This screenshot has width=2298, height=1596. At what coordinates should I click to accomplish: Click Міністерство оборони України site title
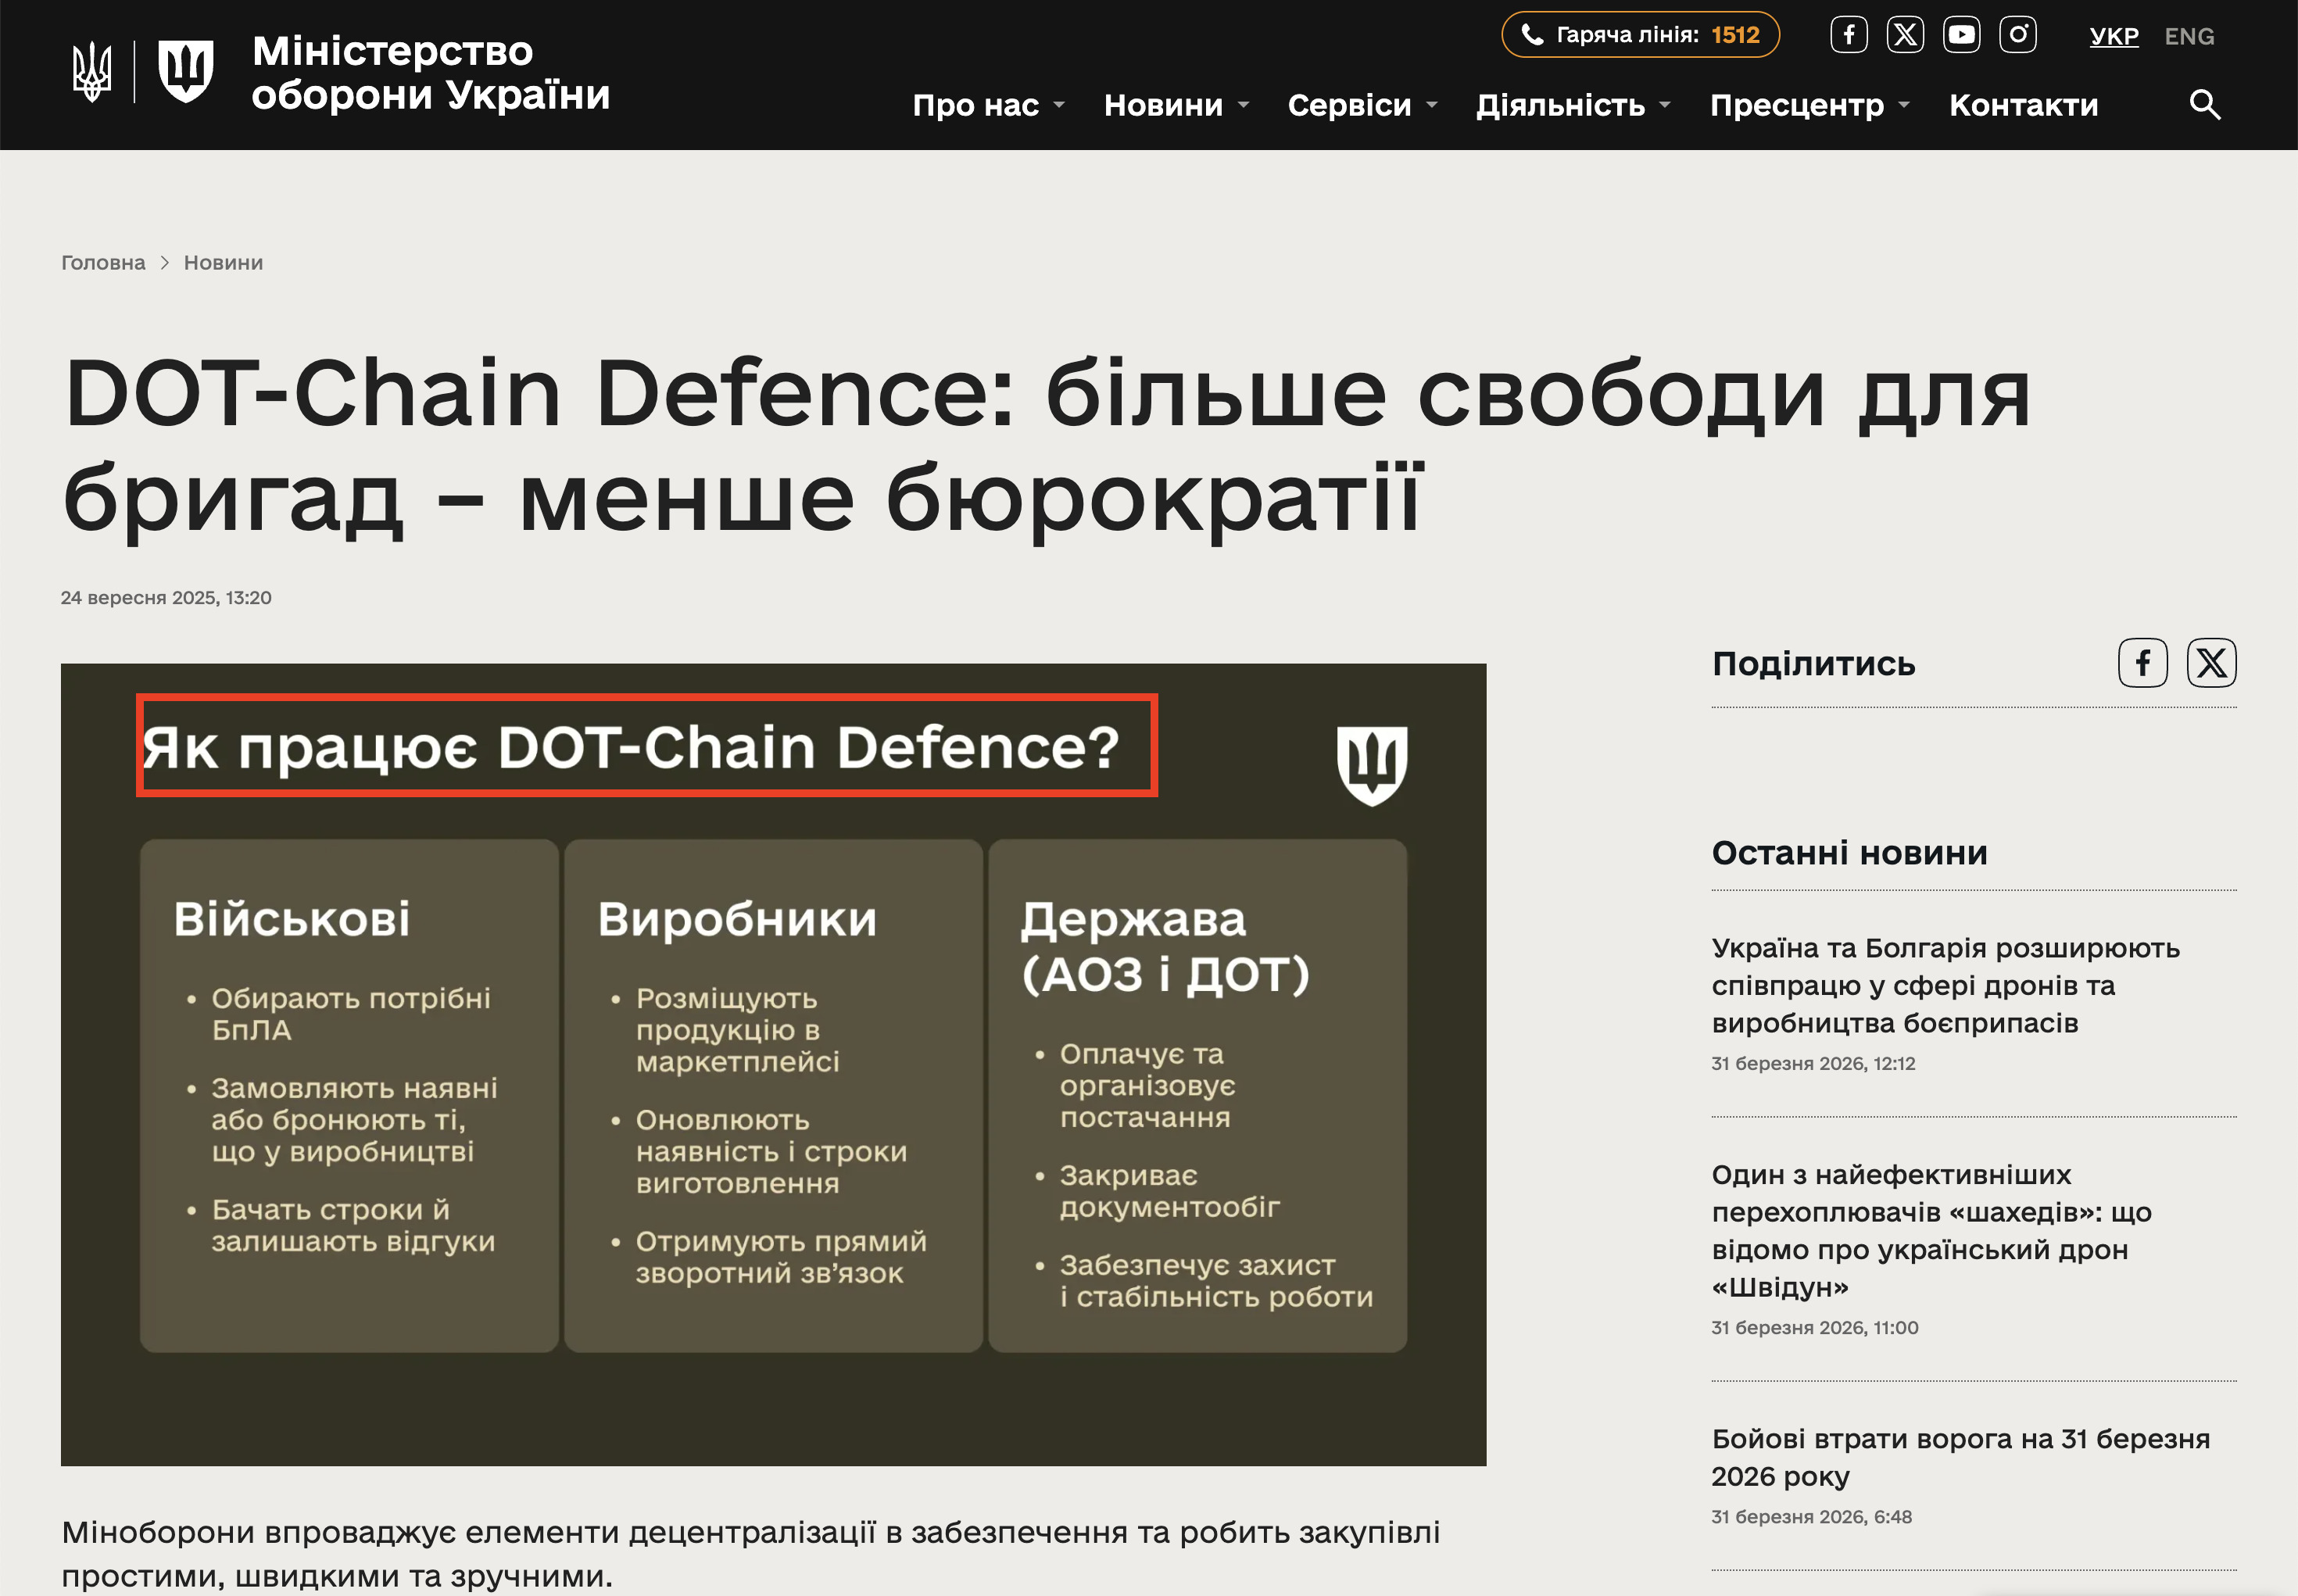(x=430, y=72)
